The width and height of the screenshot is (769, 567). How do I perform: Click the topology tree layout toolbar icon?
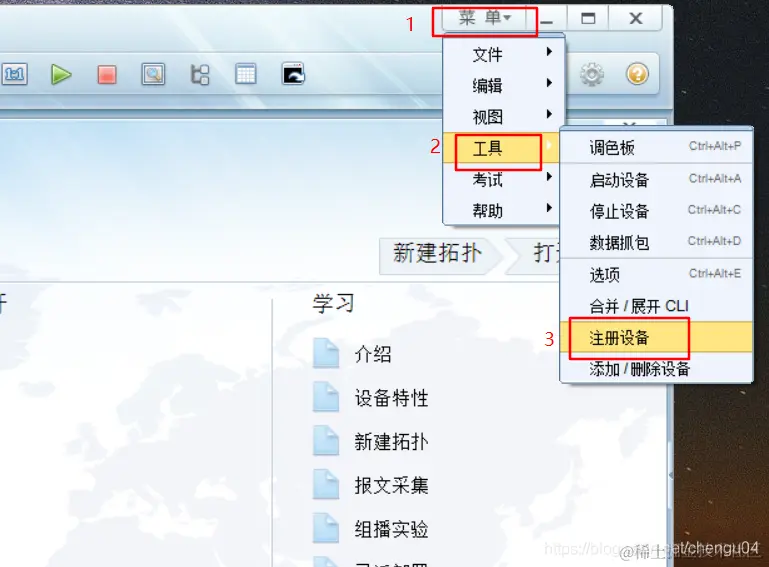pos(200,75)
